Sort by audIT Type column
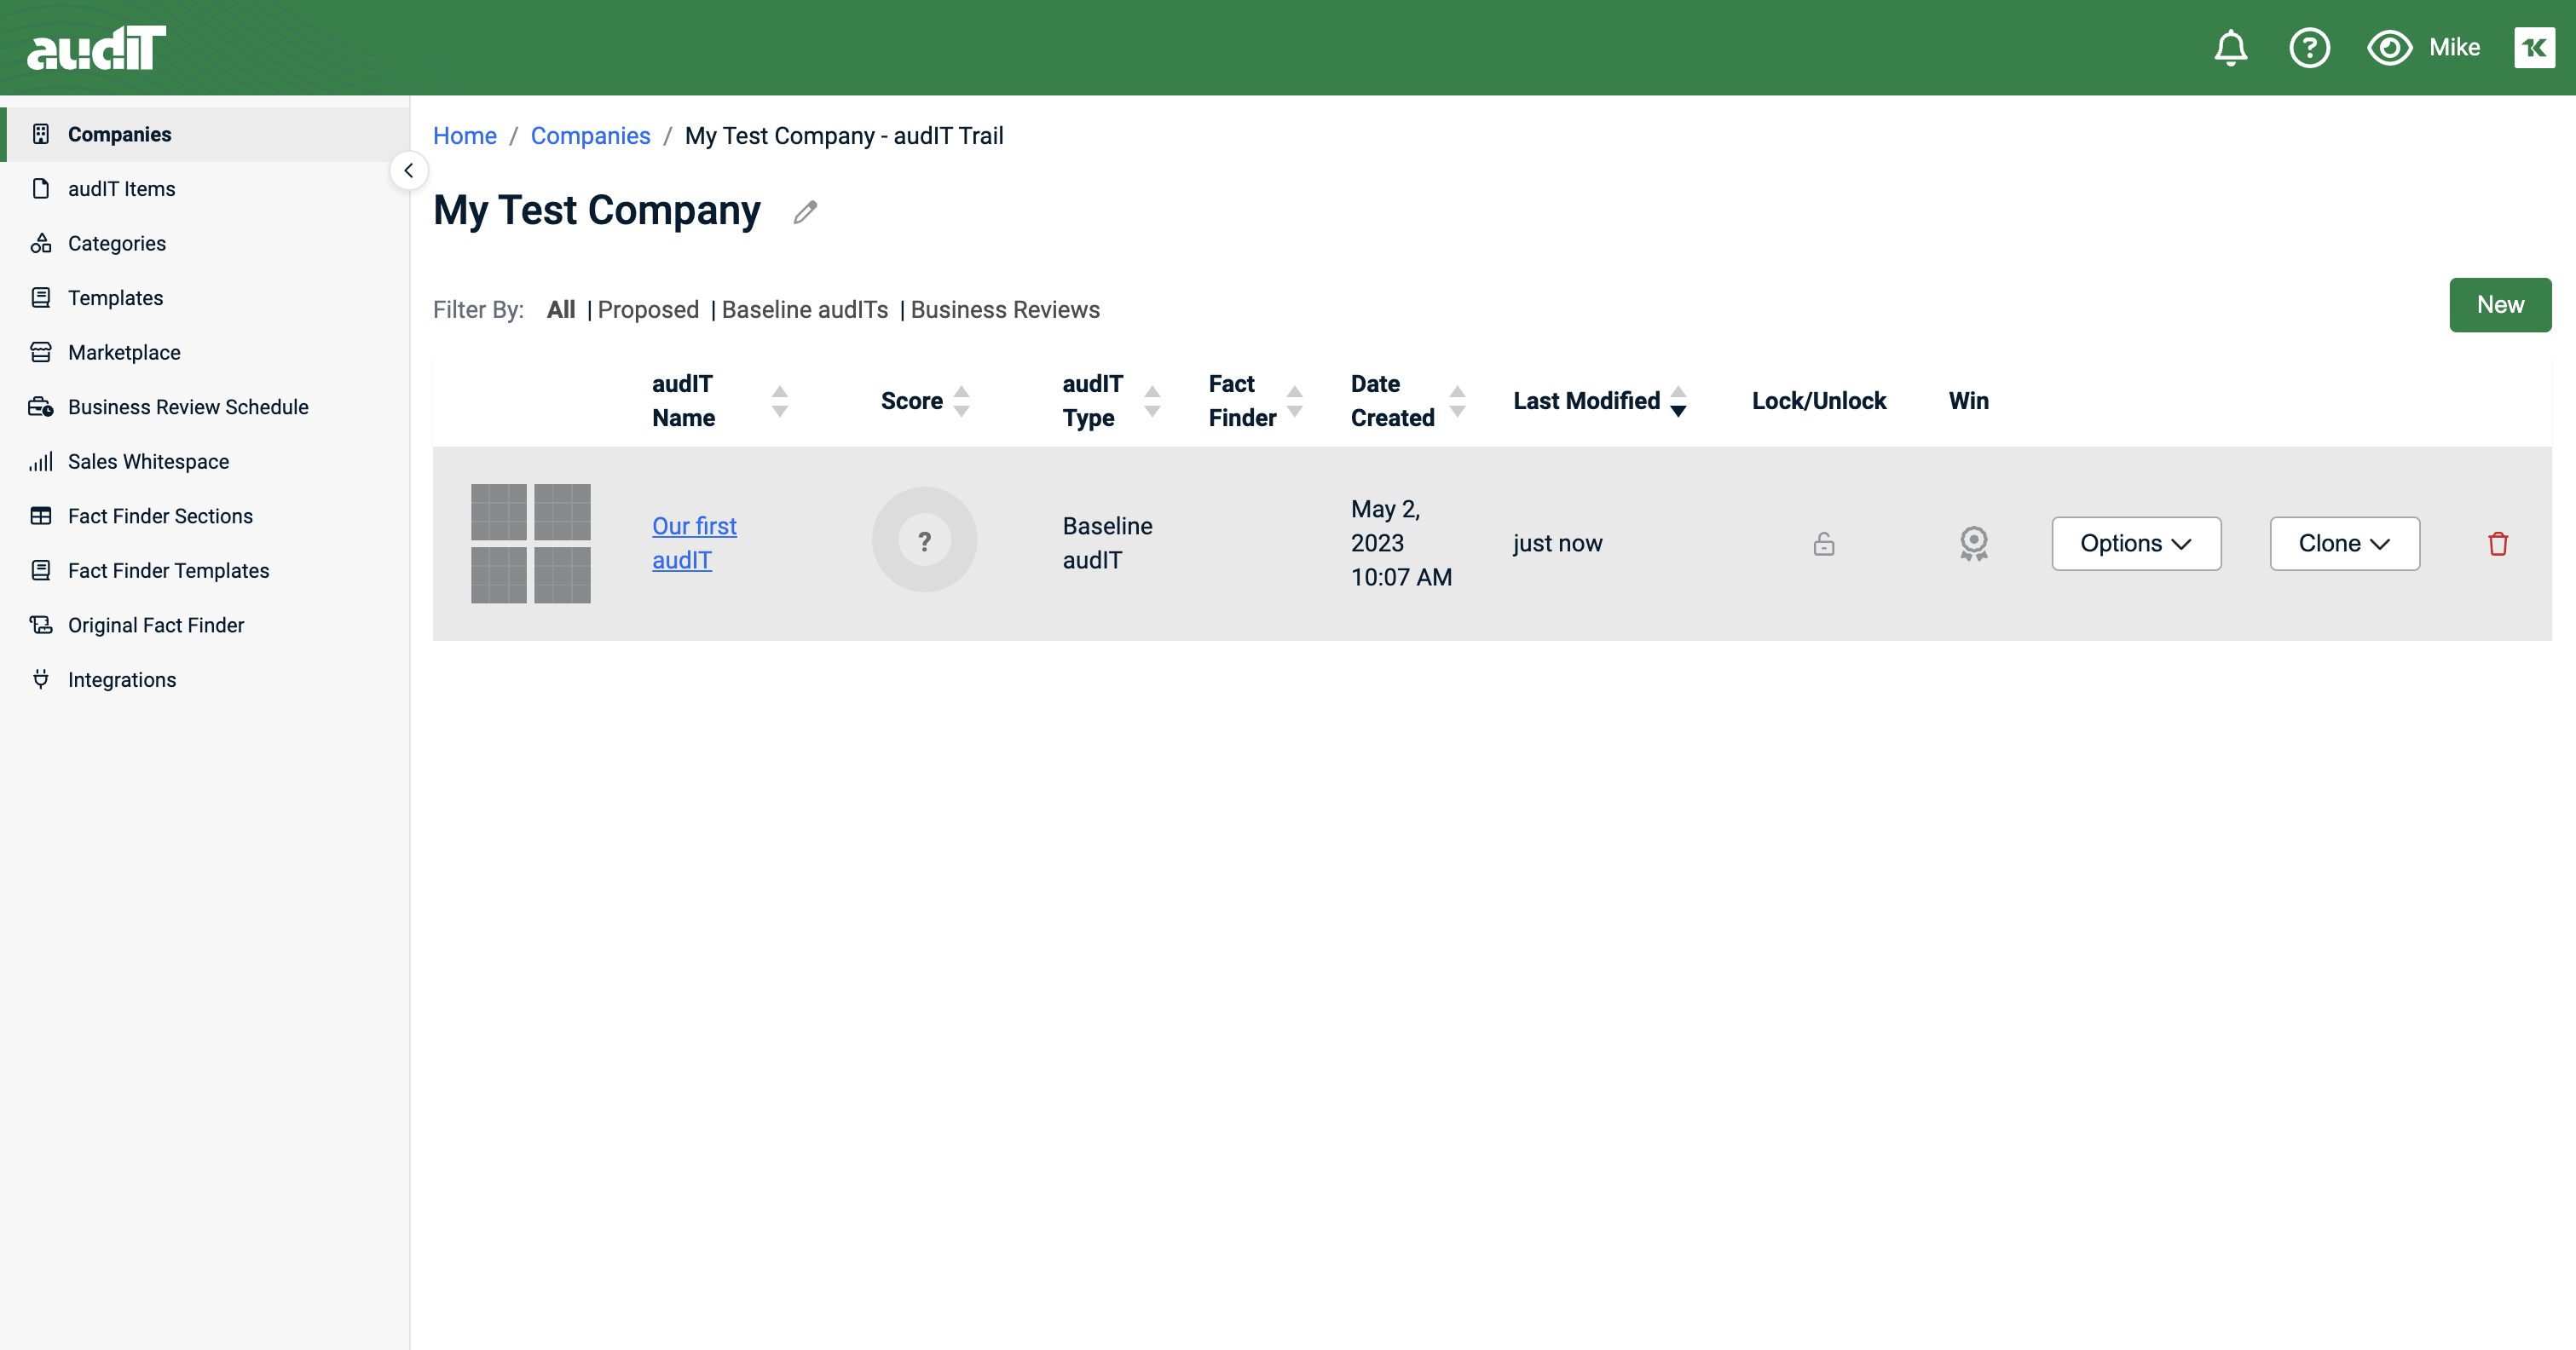Viewport: 2576px width, 1350px height. pyautogui.click(x=1152, y=401)
